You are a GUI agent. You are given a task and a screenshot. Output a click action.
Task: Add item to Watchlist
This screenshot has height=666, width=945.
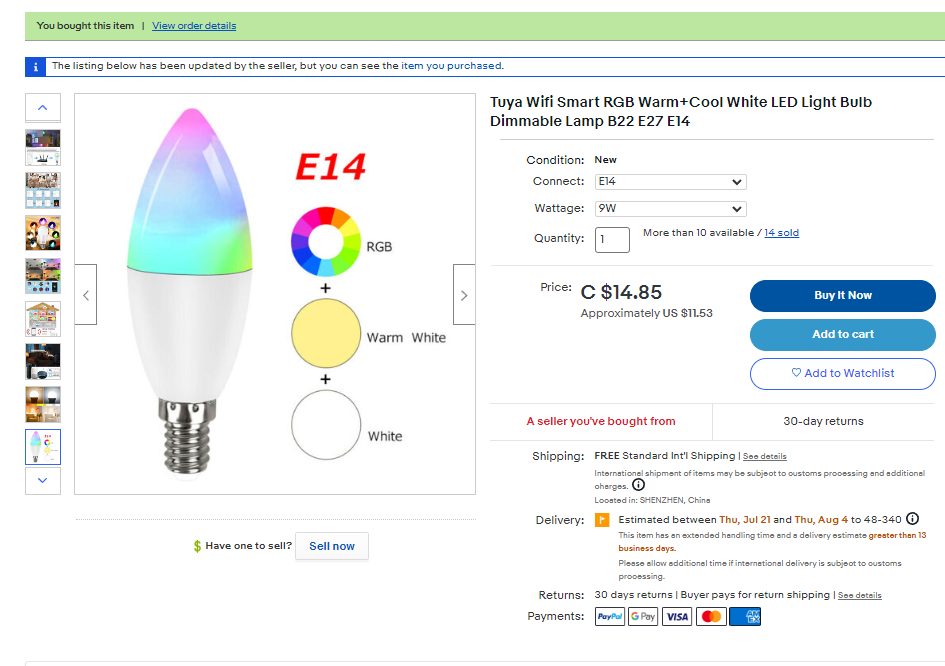(843, 374)
